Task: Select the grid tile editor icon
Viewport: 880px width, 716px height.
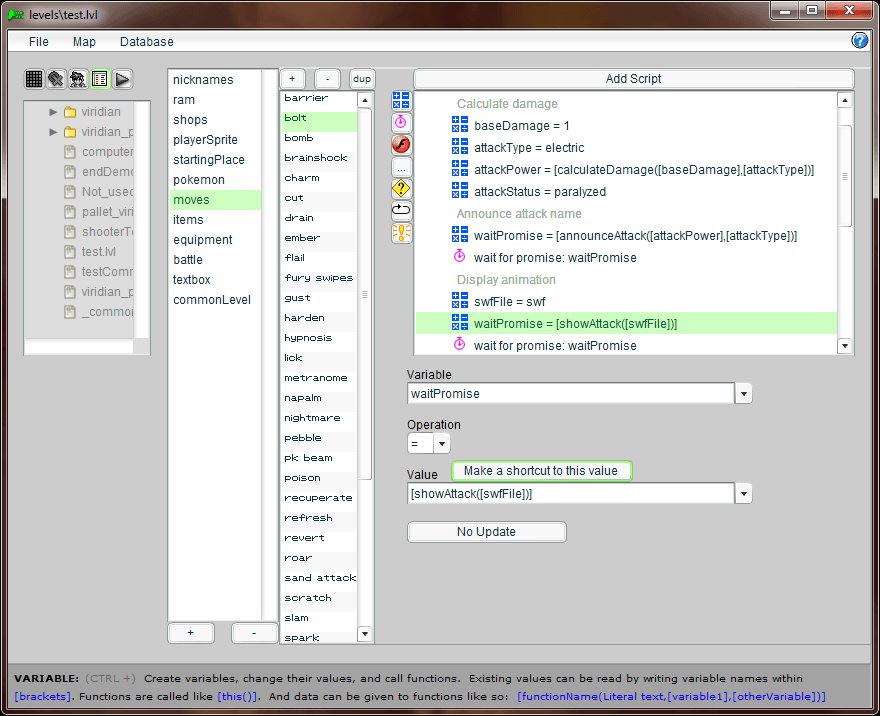Action: coord(34,78)
